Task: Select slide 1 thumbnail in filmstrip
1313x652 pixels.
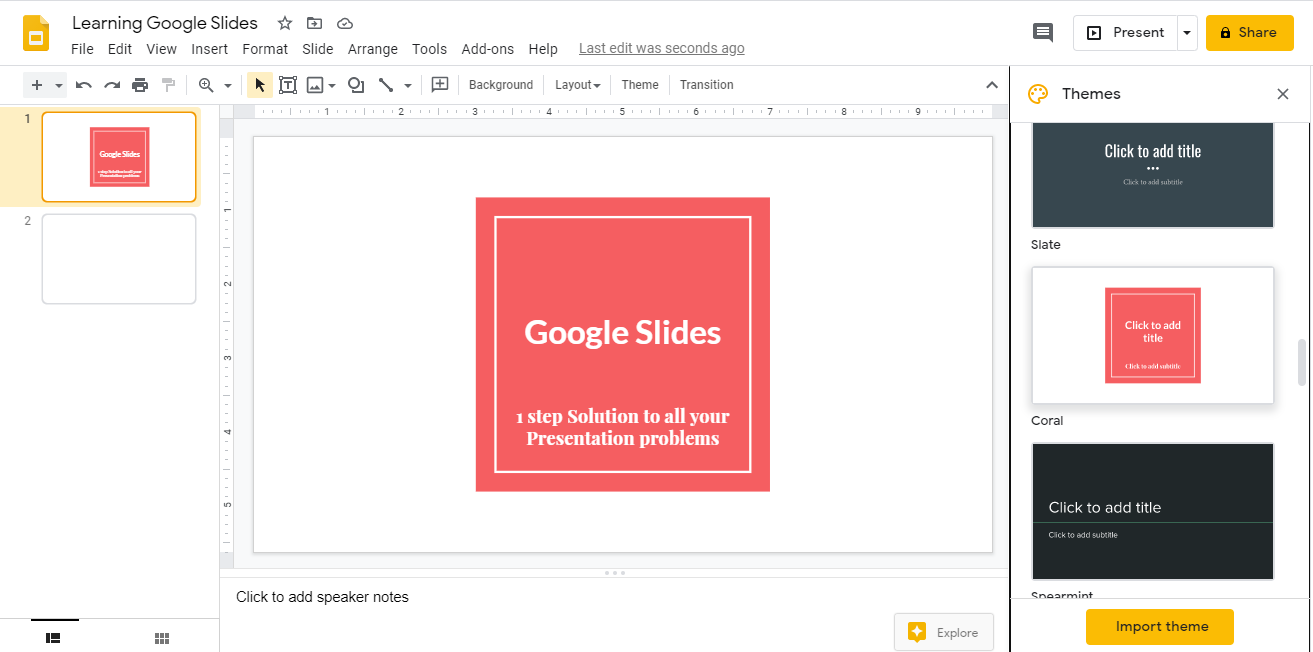Action: 119,157
